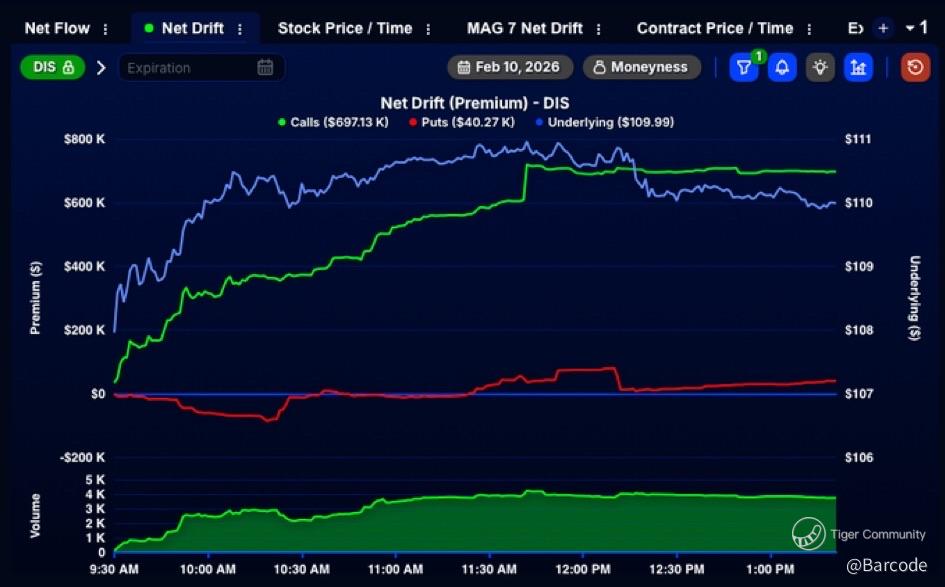Click the 9:30 AM time axis label
This screenshot has width=945, height=587.
[x=114, y=569]
